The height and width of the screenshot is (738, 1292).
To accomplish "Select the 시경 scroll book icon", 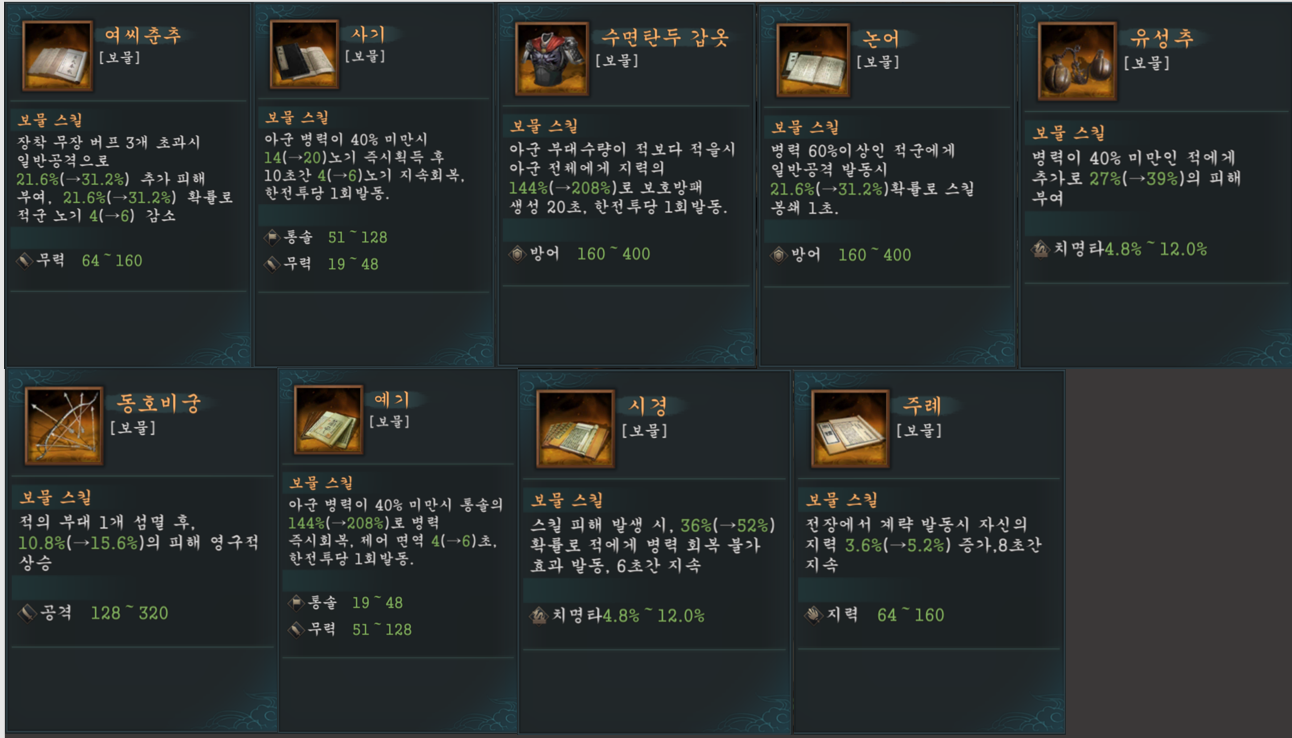I will (x=574, y=425).
